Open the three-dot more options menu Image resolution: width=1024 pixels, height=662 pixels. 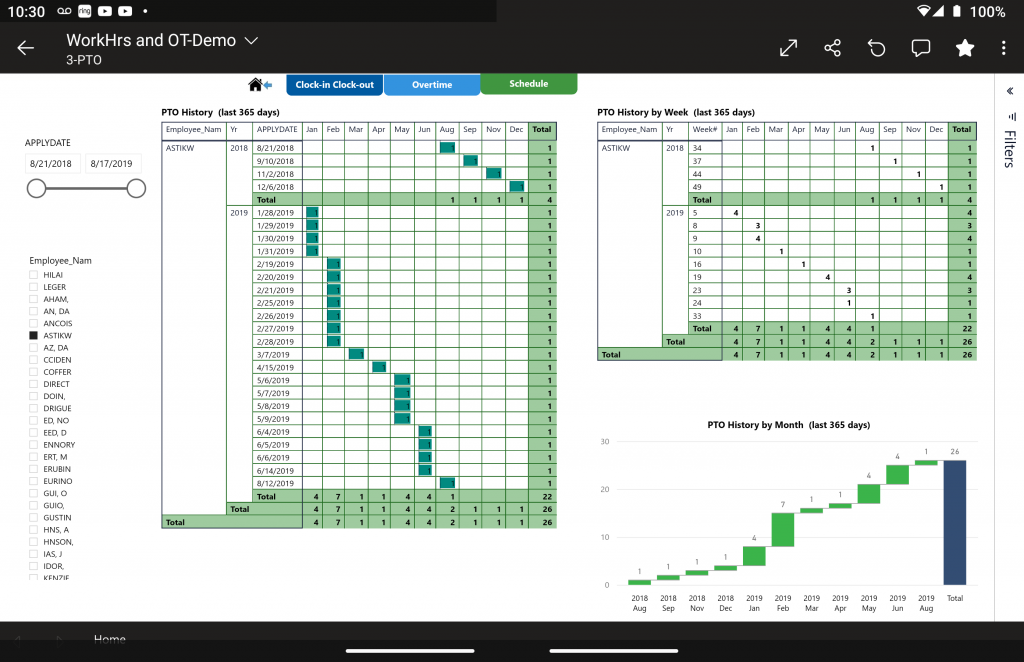1004,48
